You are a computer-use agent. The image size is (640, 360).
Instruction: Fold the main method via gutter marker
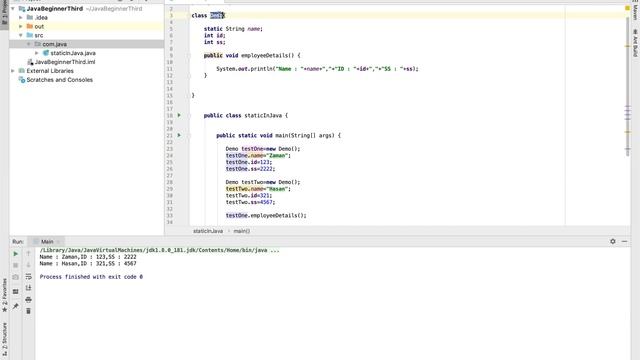point(189,135)
